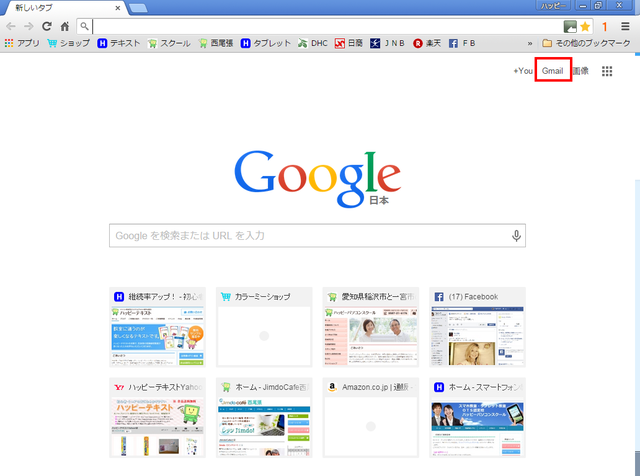
Task: Start voice search with microphone icon
Action: [516, 236]
